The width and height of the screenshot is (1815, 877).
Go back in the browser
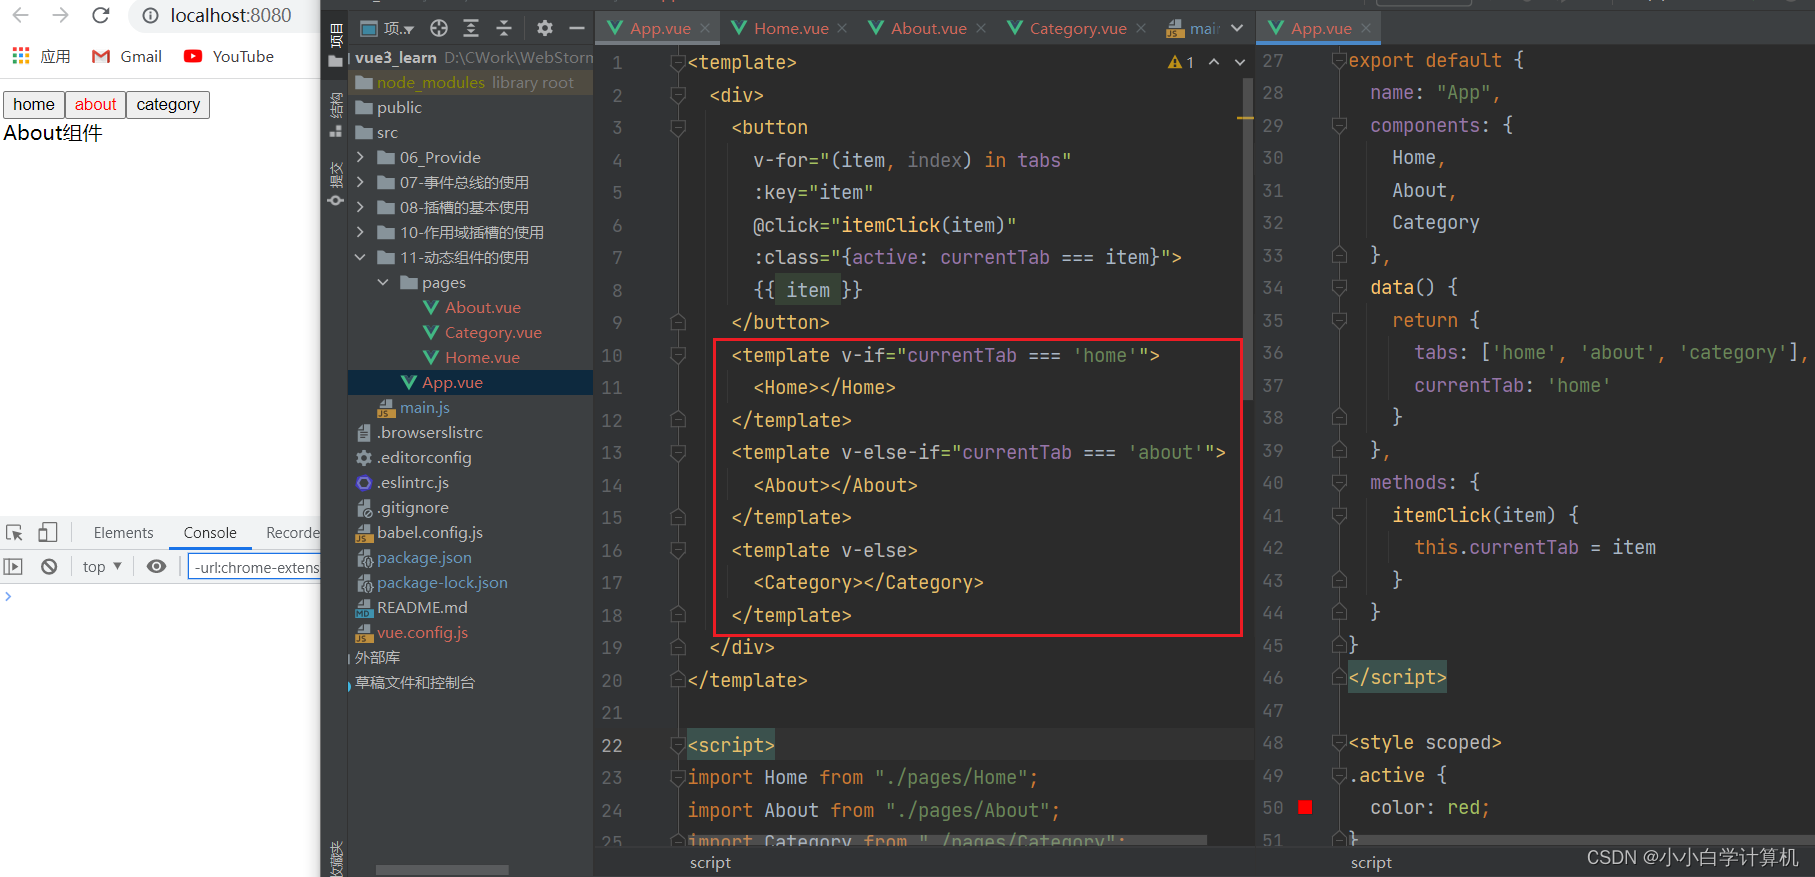pos(21,15)
